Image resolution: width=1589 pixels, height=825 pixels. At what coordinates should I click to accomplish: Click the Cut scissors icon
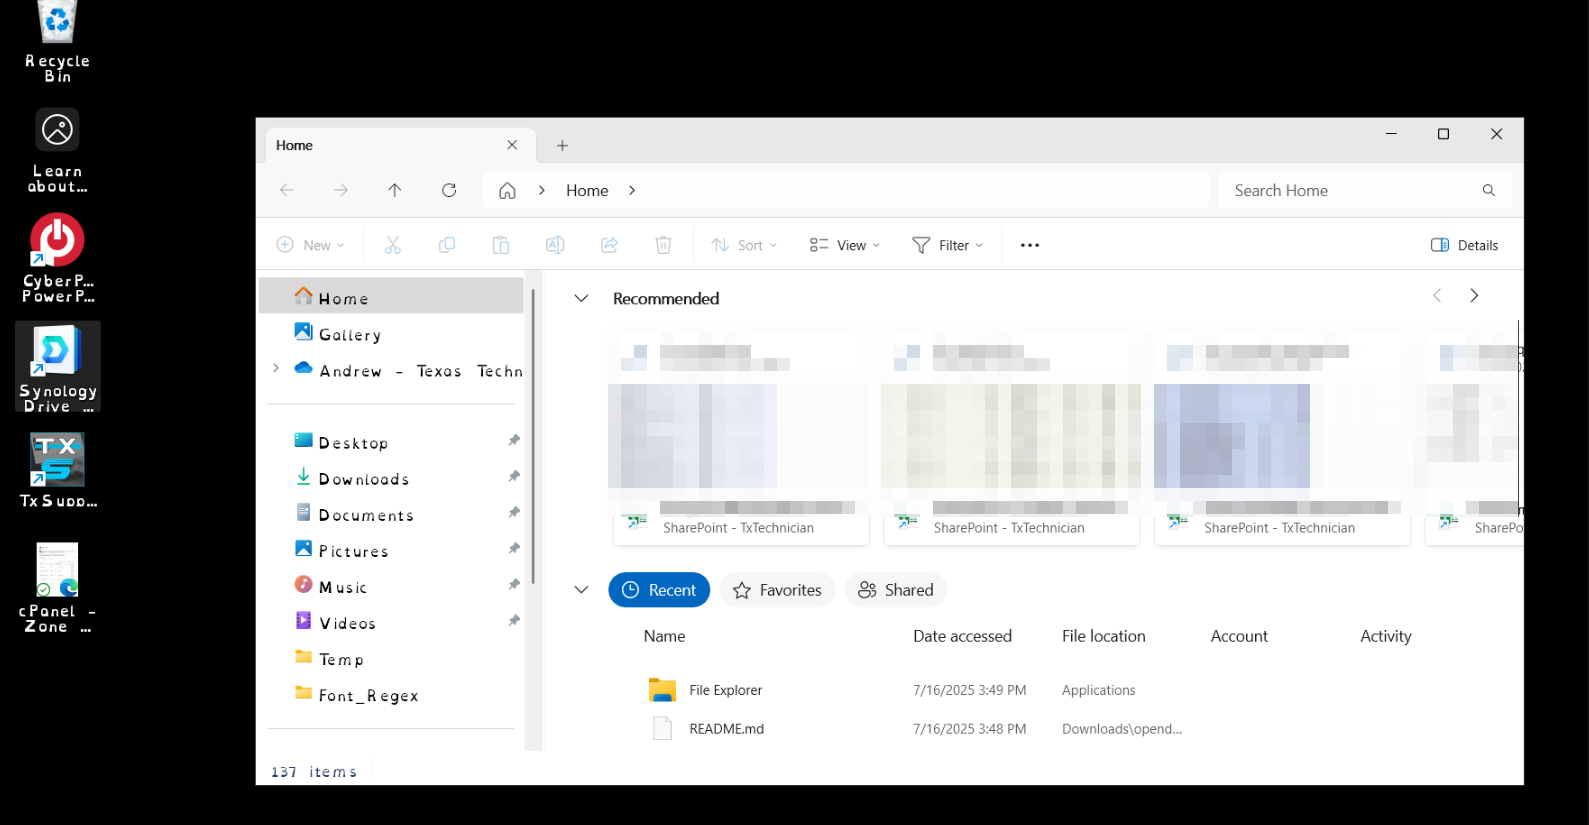[x=392, y=245]
